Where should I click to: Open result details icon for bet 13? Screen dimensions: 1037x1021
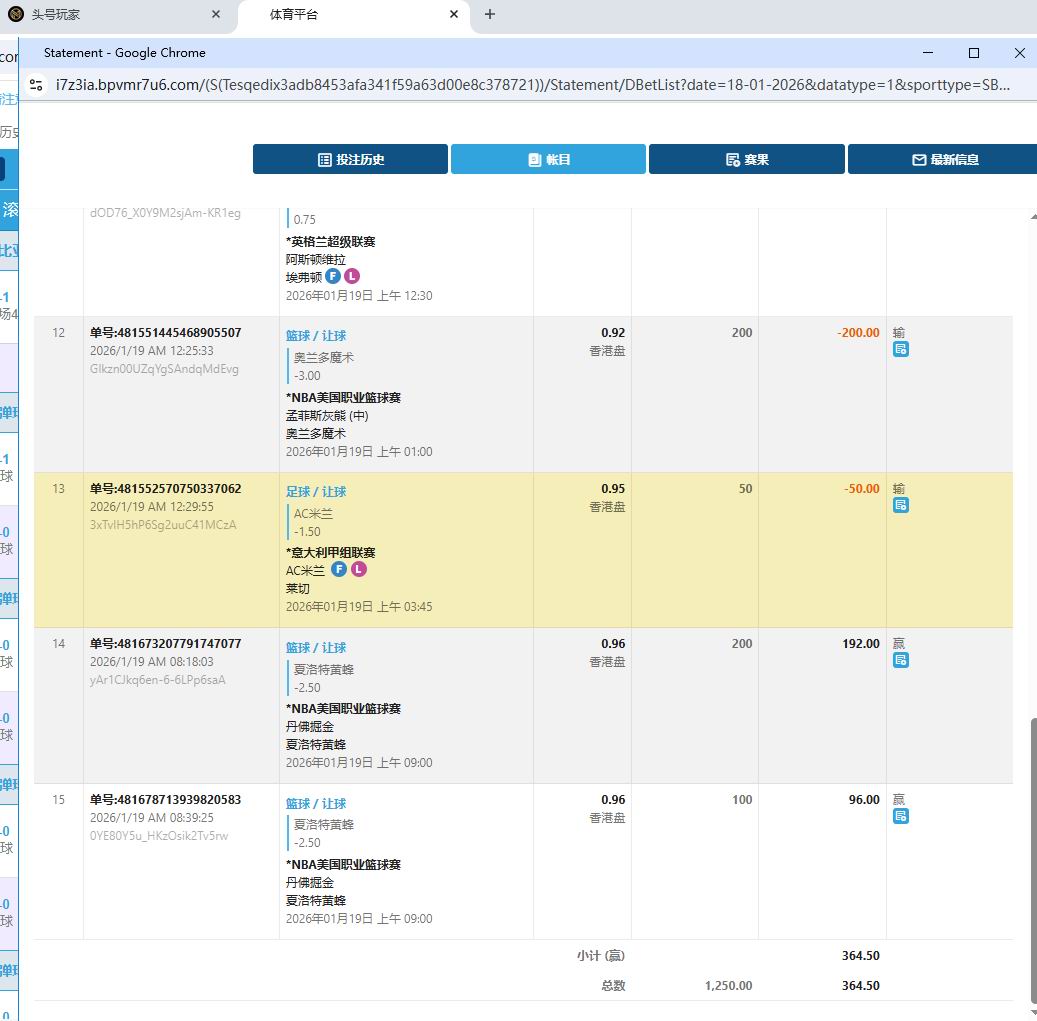coord(900,505)
